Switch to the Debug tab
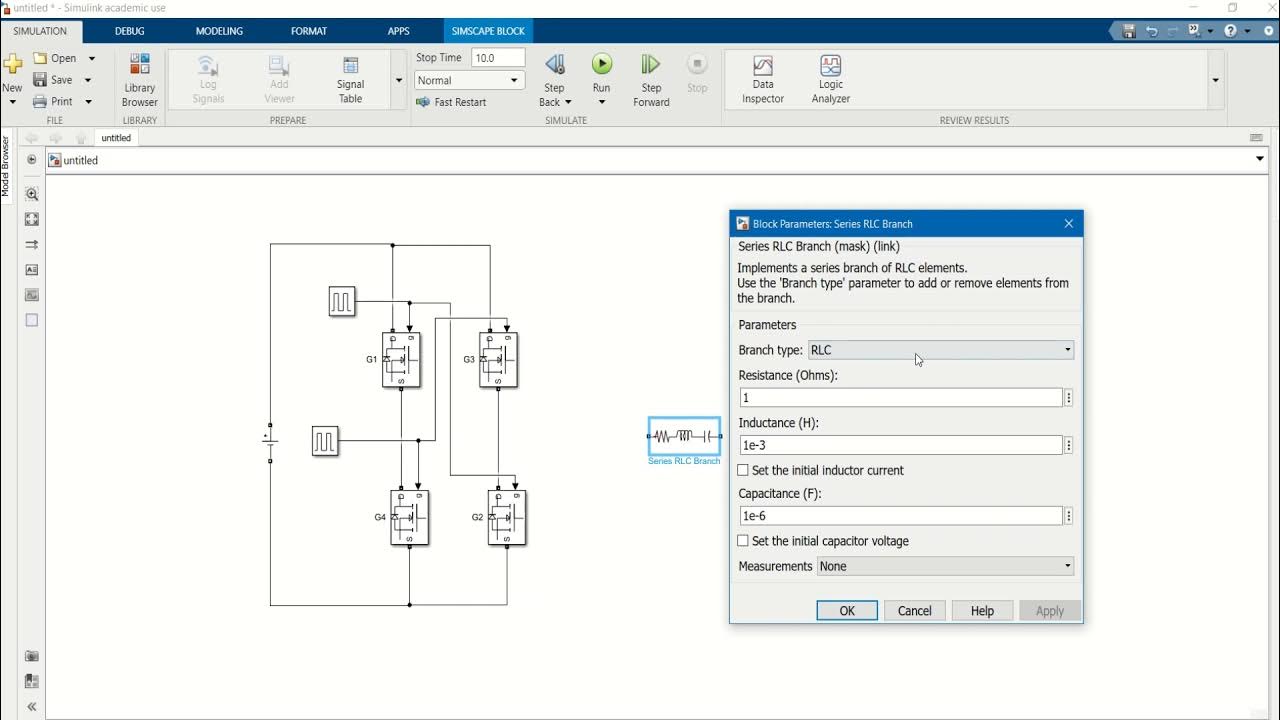 click(130, 31)
